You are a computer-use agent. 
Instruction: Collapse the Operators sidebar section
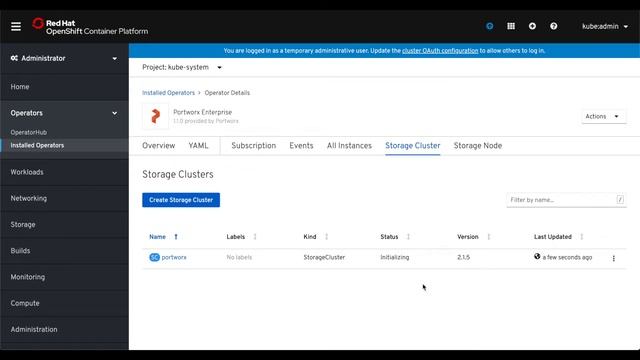tap(64, 113)
